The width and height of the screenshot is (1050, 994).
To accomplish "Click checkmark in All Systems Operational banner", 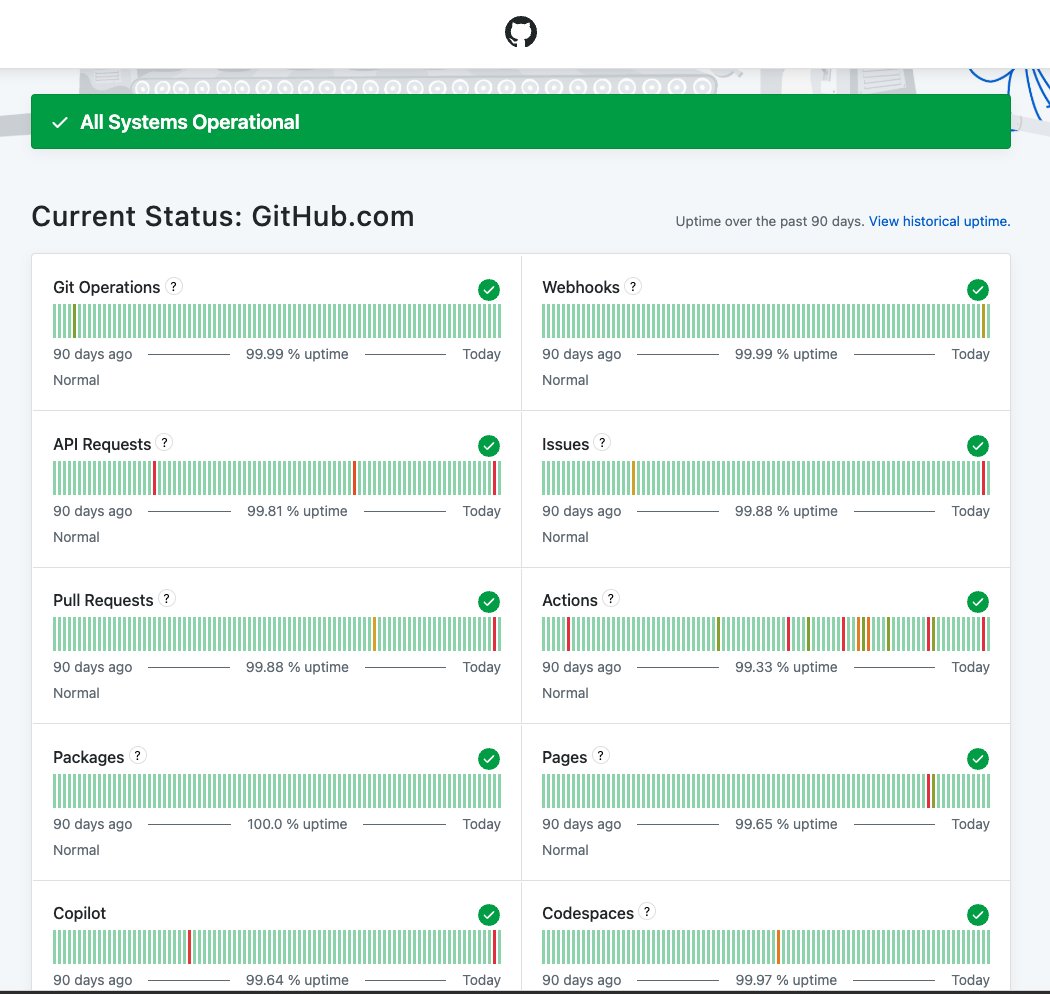I will (x=60, y=122).
